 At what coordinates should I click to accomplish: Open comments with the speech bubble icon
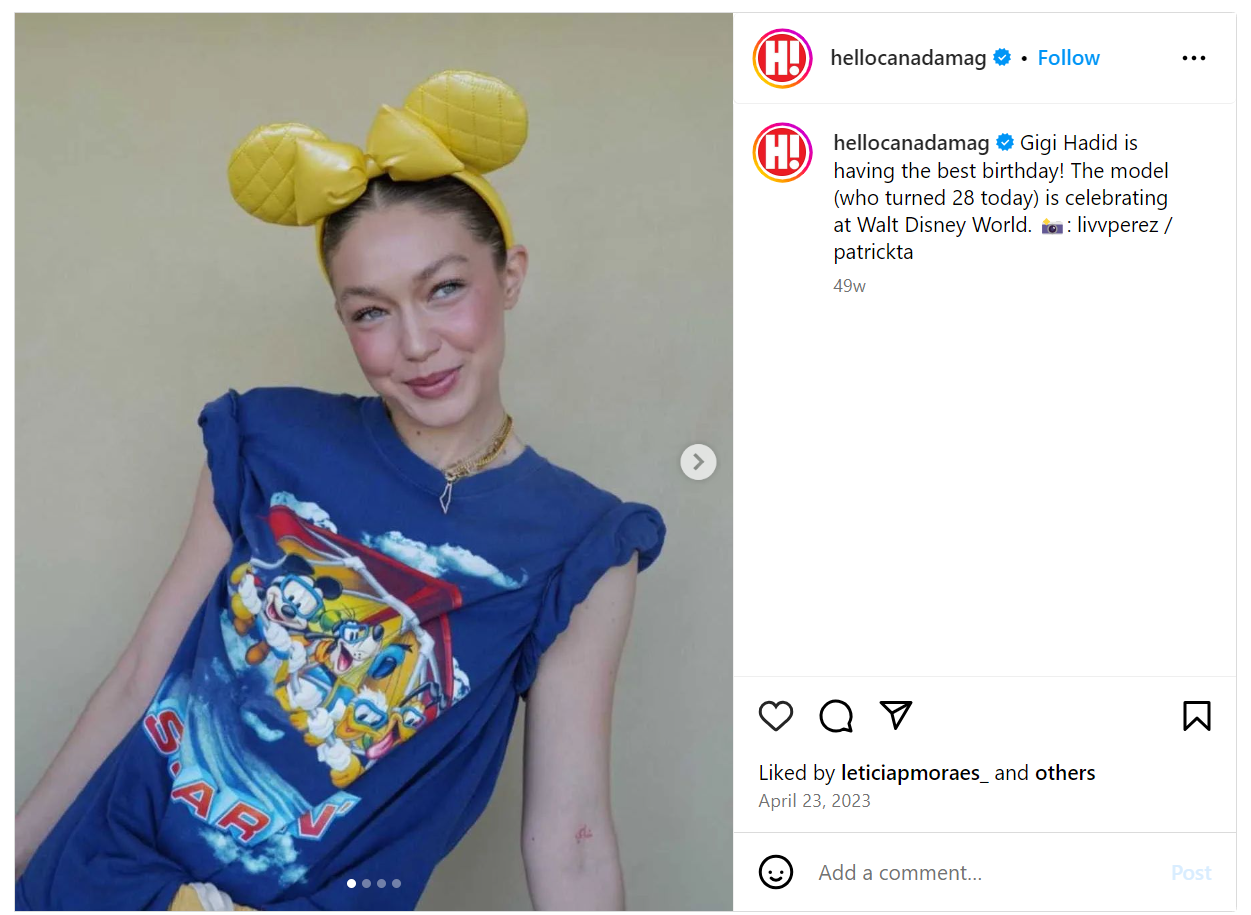point(836,716)
